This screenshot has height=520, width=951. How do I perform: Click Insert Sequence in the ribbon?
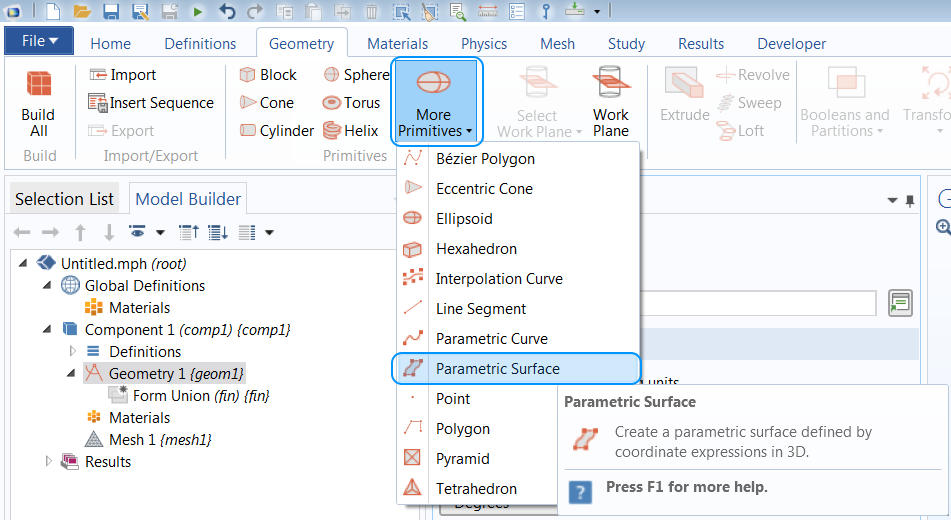(151, 103)
